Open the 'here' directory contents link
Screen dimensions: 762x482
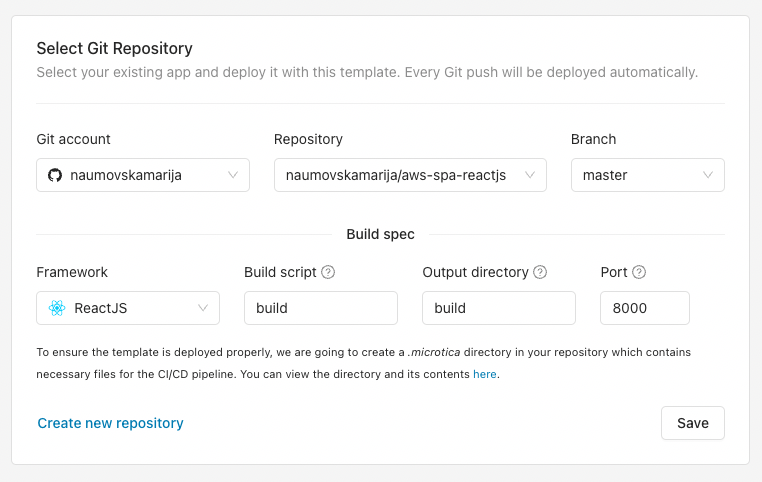pos(484,374)
